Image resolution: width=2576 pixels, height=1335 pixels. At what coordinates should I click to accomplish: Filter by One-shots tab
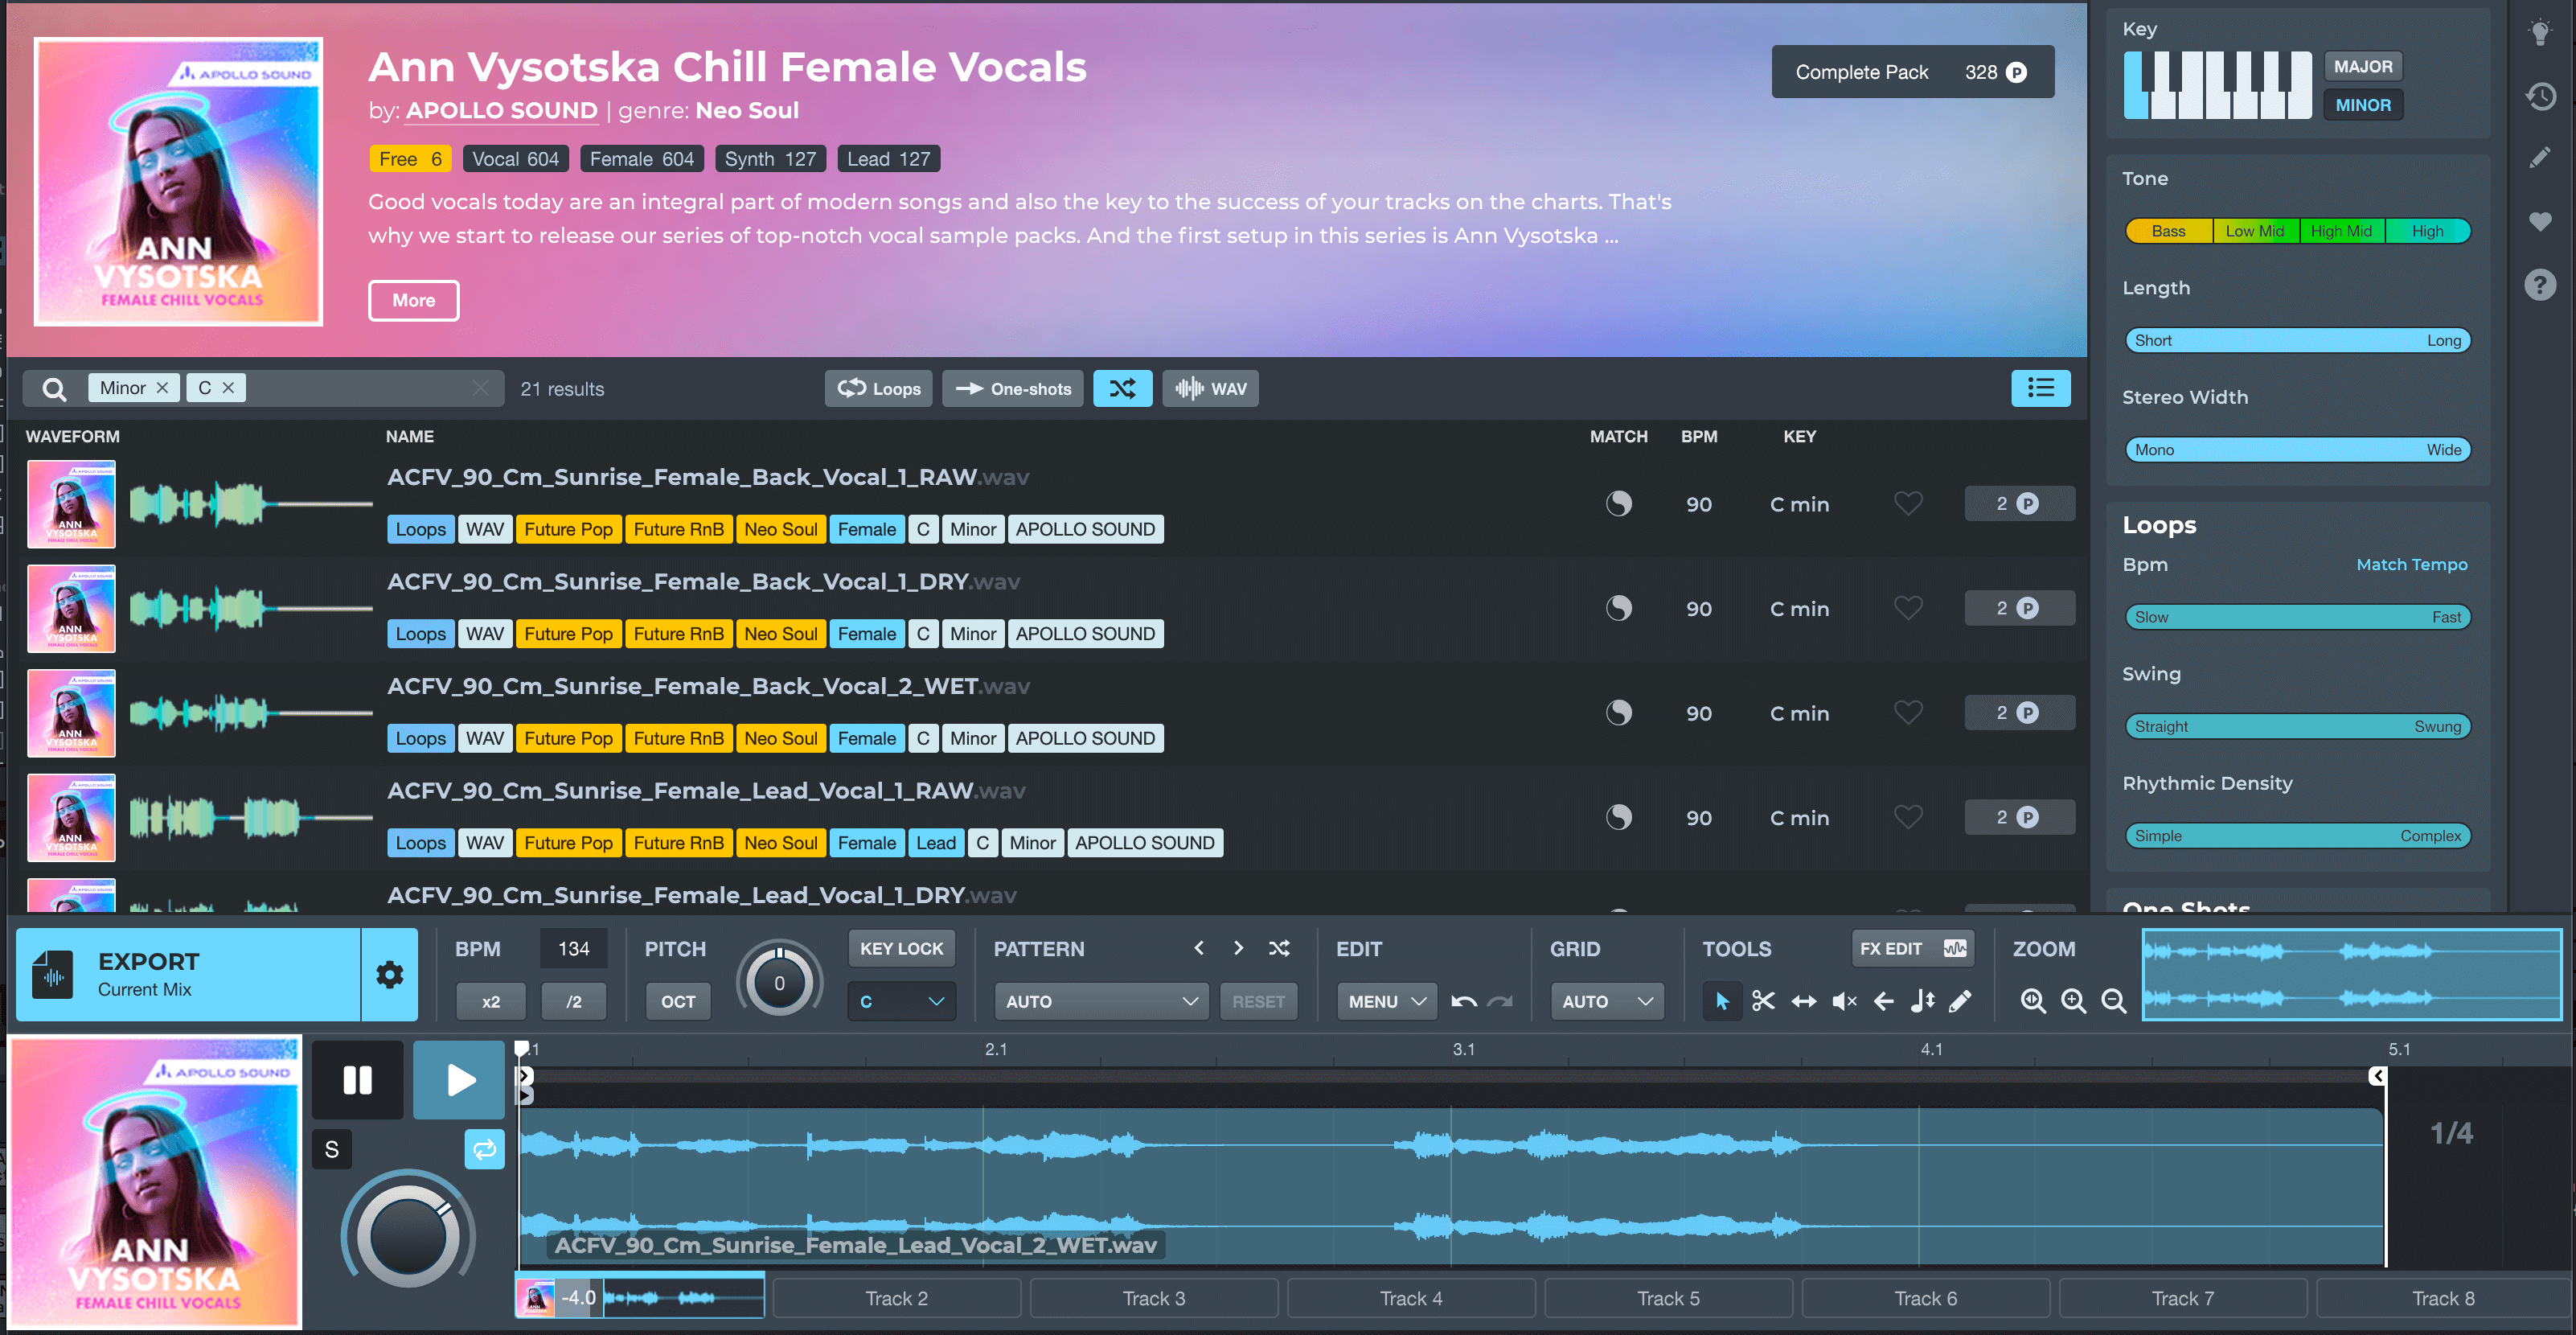click(1012, 389)
